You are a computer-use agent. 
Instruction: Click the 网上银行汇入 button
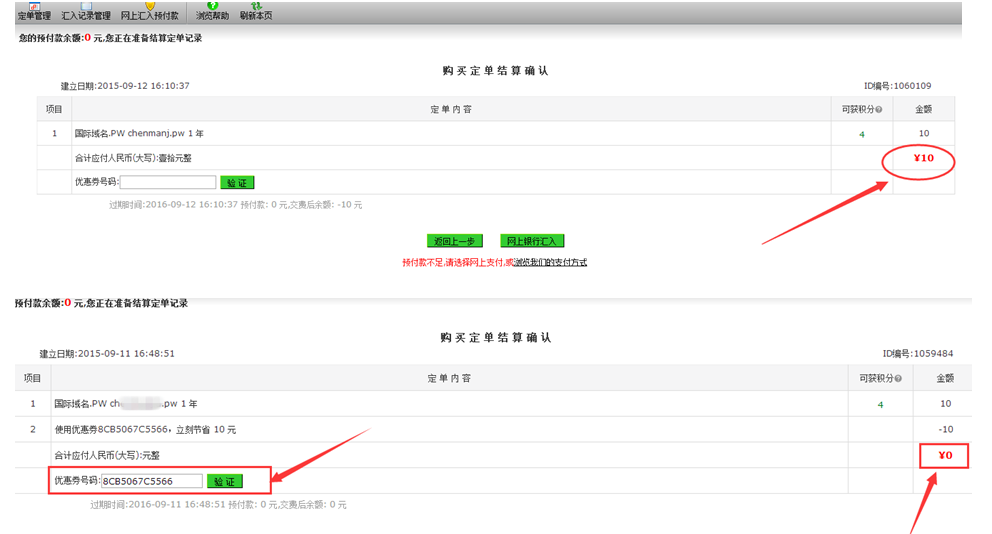click(531, 241)
